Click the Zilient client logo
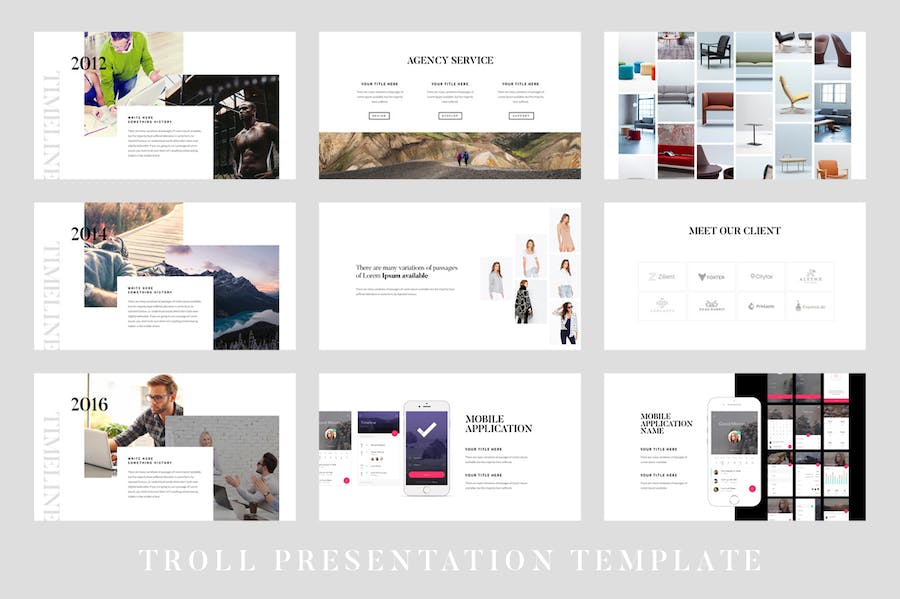Viewport: 900px width, 599px height. [x=662, y=277]
